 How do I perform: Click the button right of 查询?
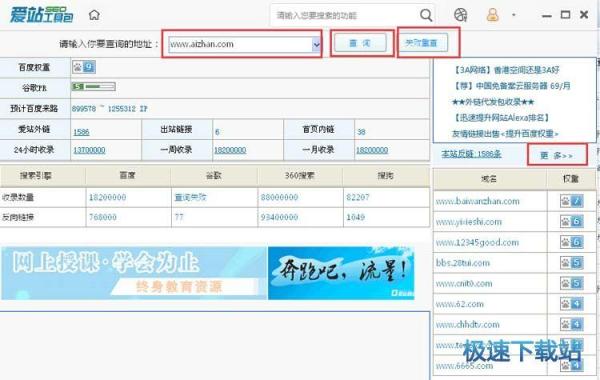click(x=422, y=43)
